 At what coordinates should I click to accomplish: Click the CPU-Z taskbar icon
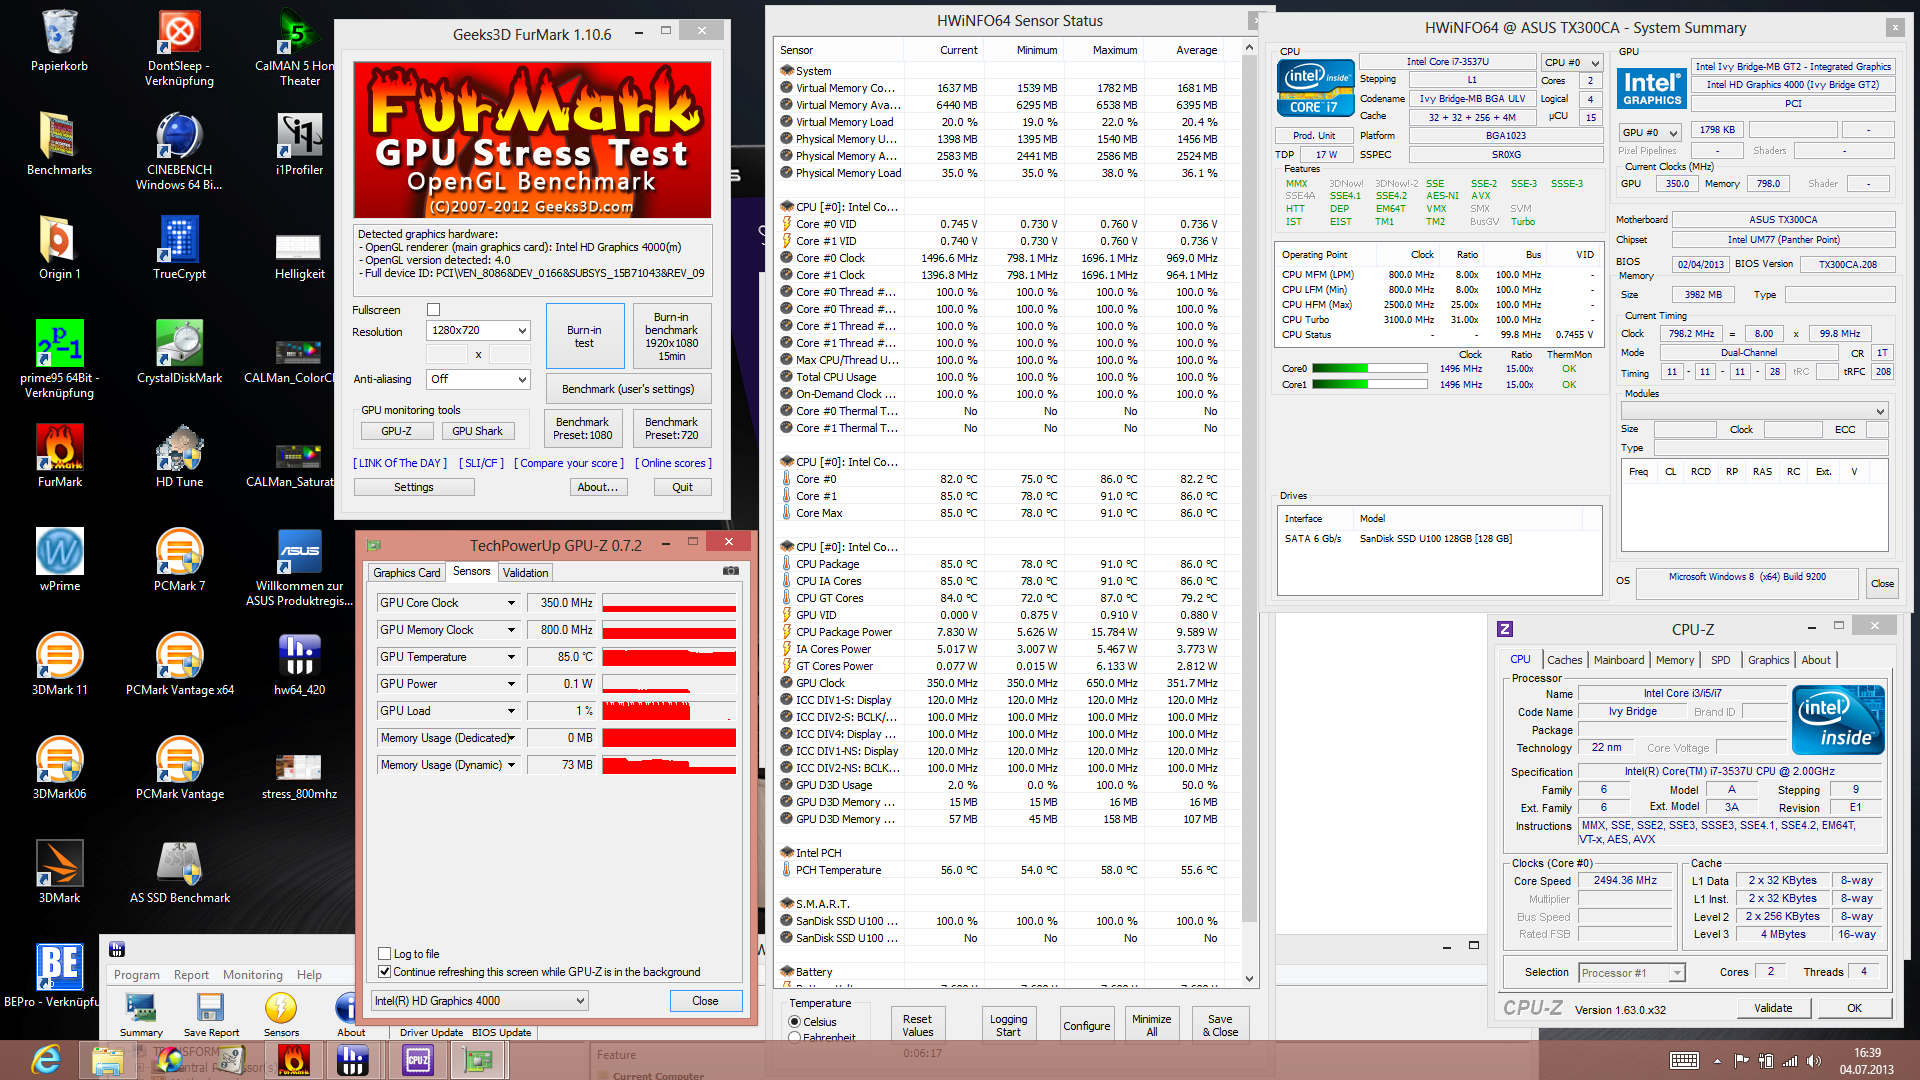(418, 1059)
